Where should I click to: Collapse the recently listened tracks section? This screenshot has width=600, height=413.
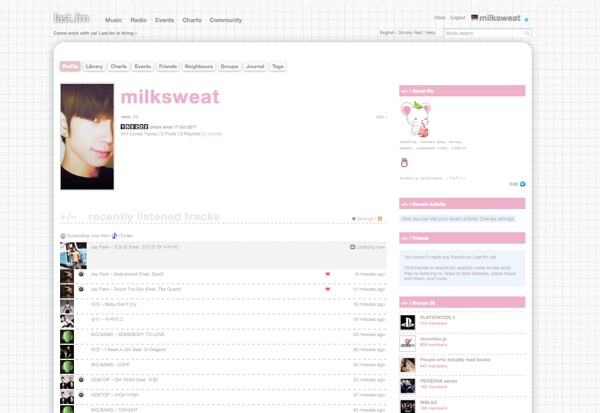point(68,217)
